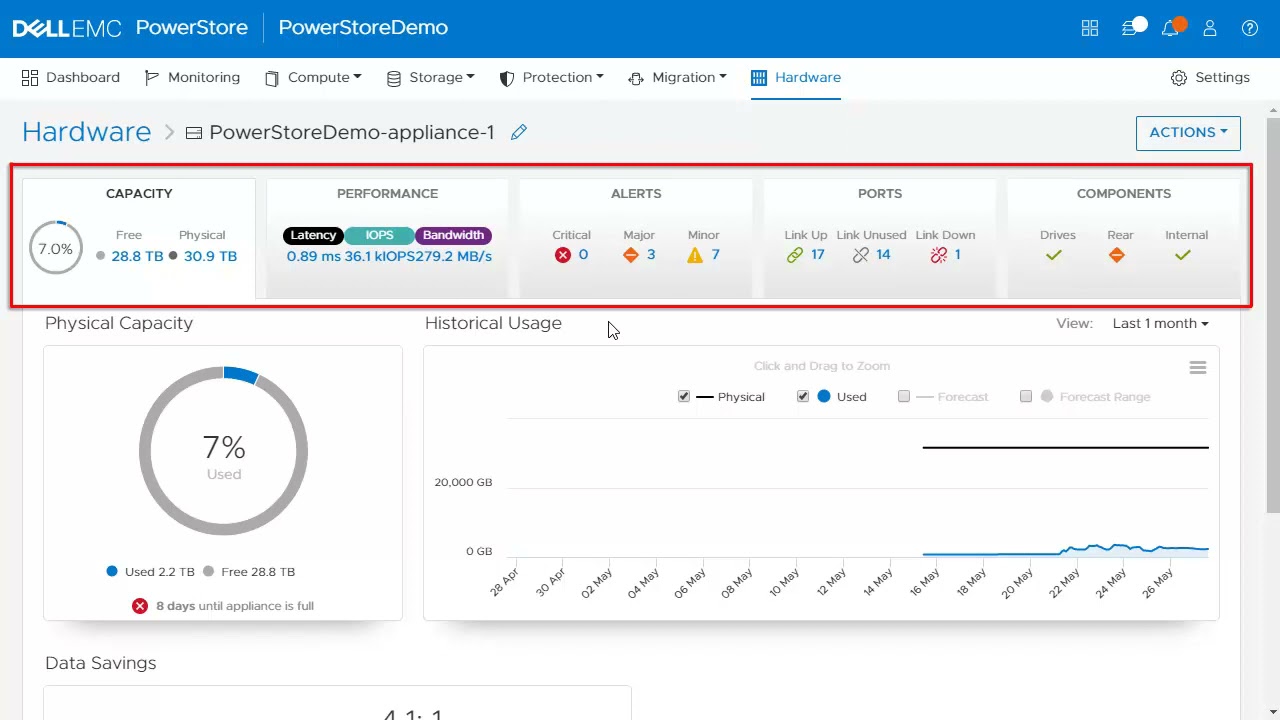Image resolution: width=1280 pixels, height=720 pixels.
Task: Click the Dell EMC PowerStore logo
Action: (x=130, y=28)
